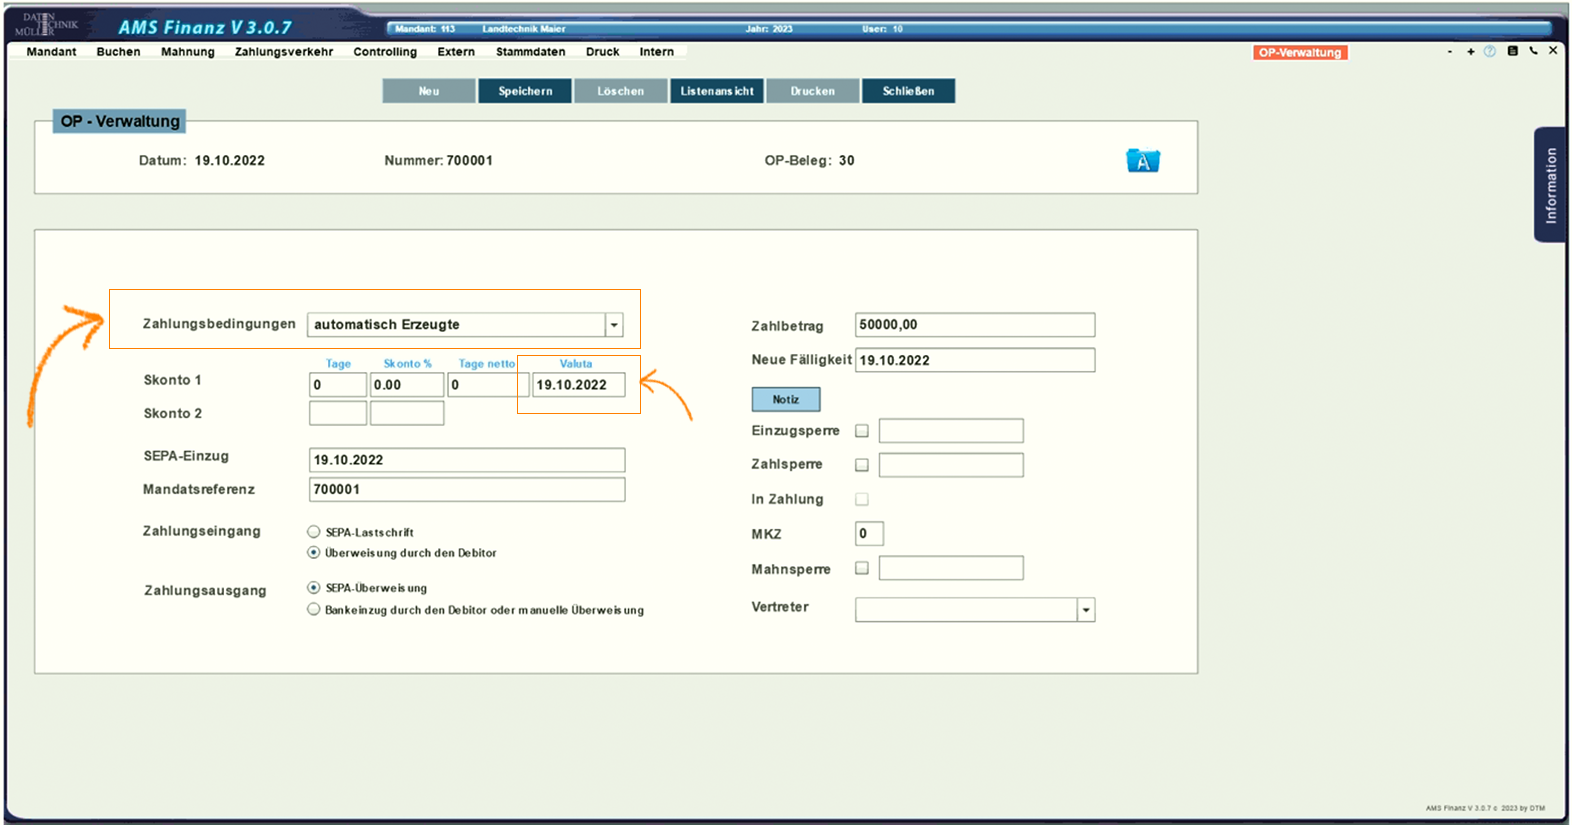Screen dimensions: 1572x825
Task: Open the Stammdaten menu
Action: [x=530, y=52]
